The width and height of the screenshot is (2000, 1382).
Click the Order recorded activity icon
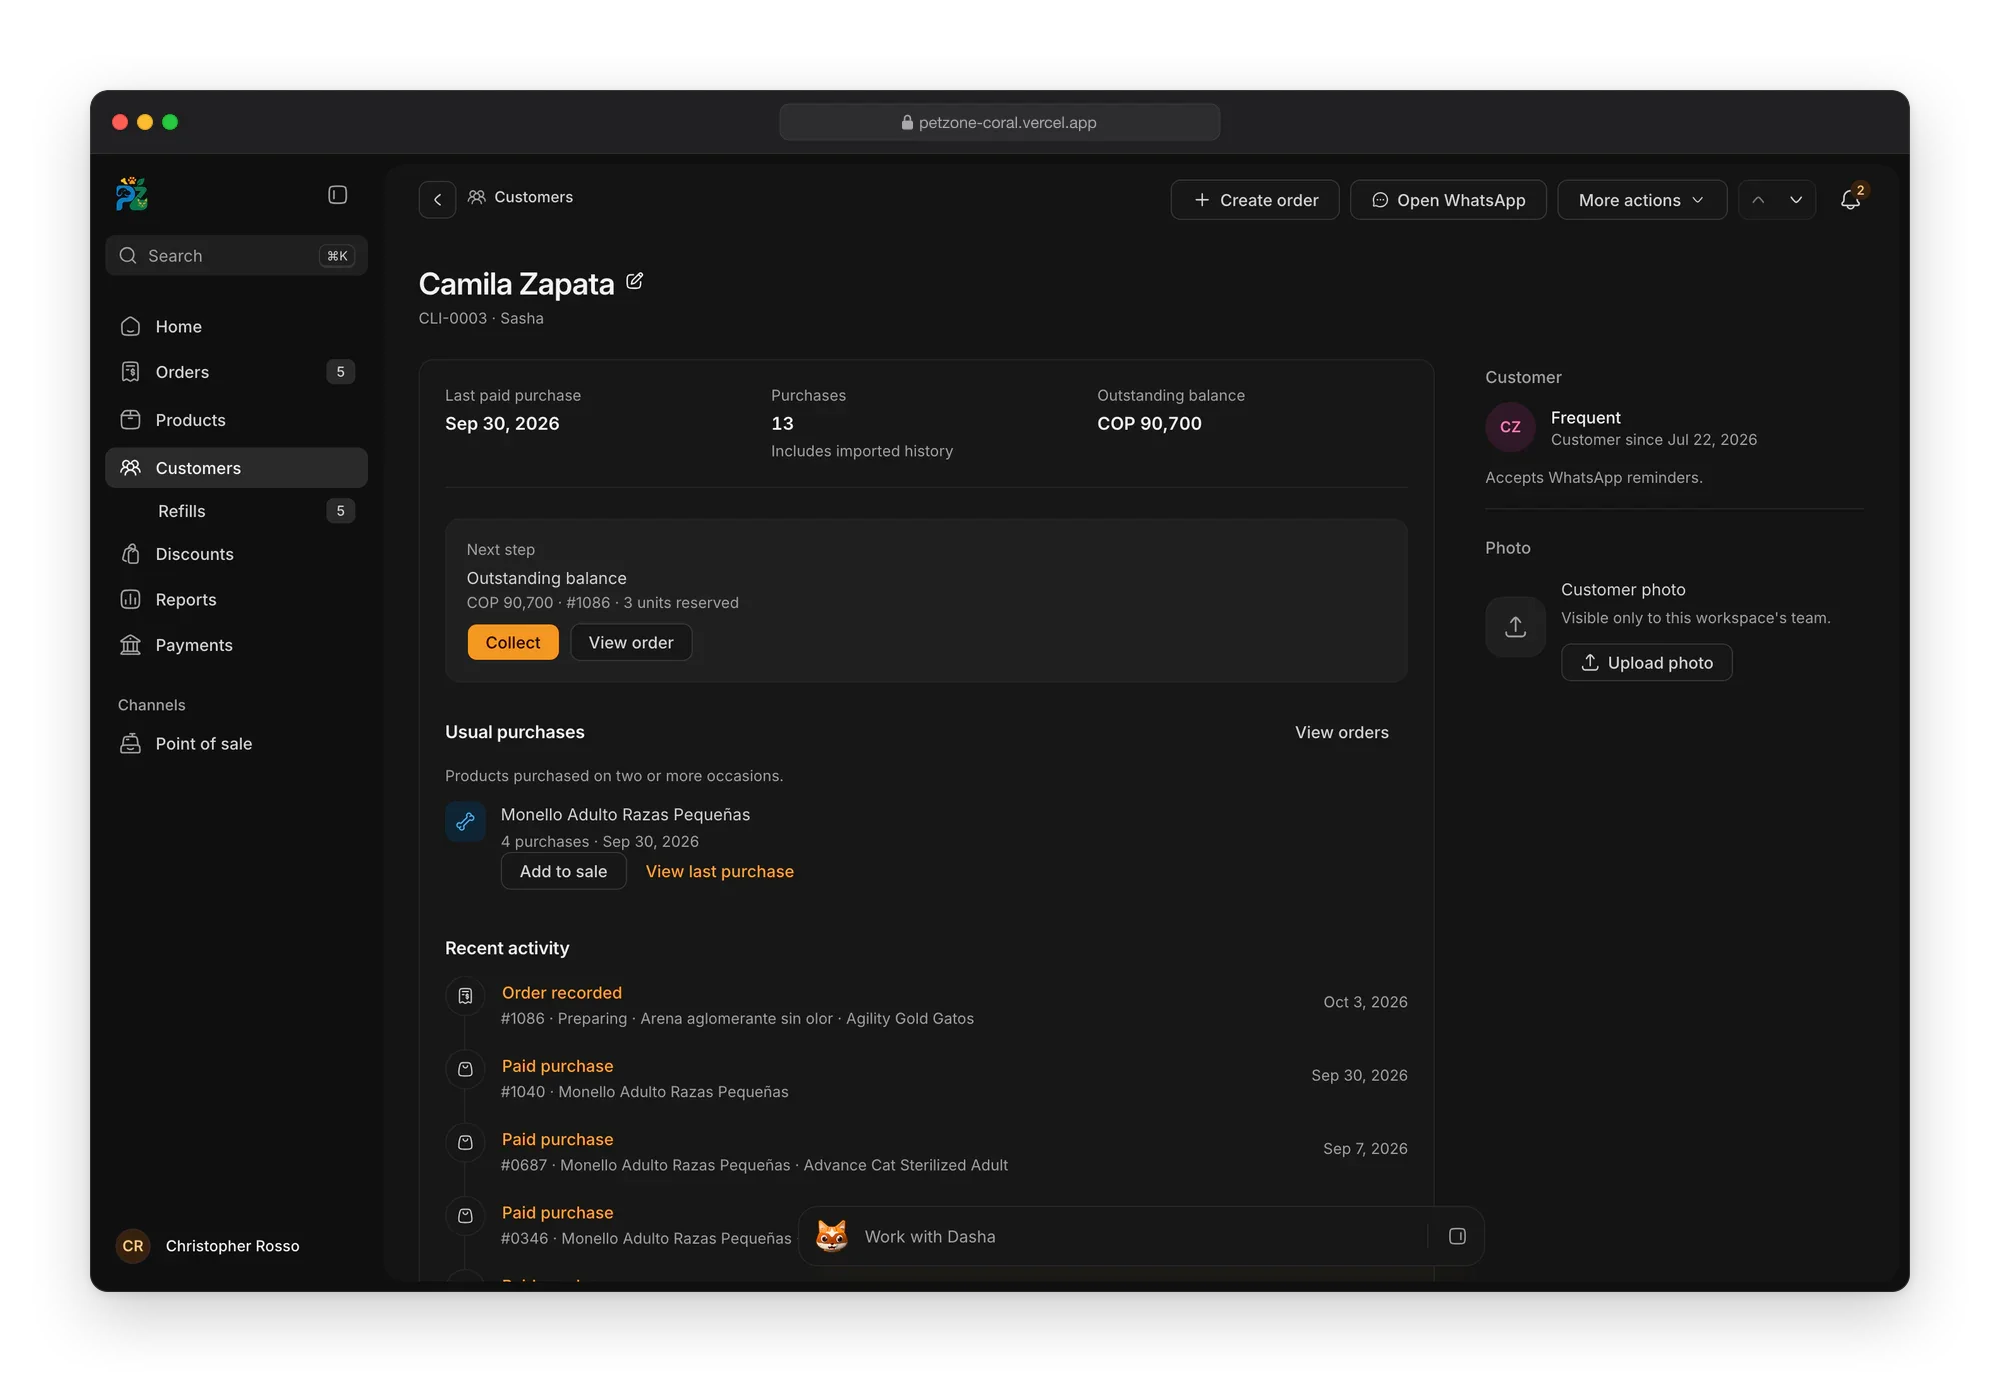465,996
